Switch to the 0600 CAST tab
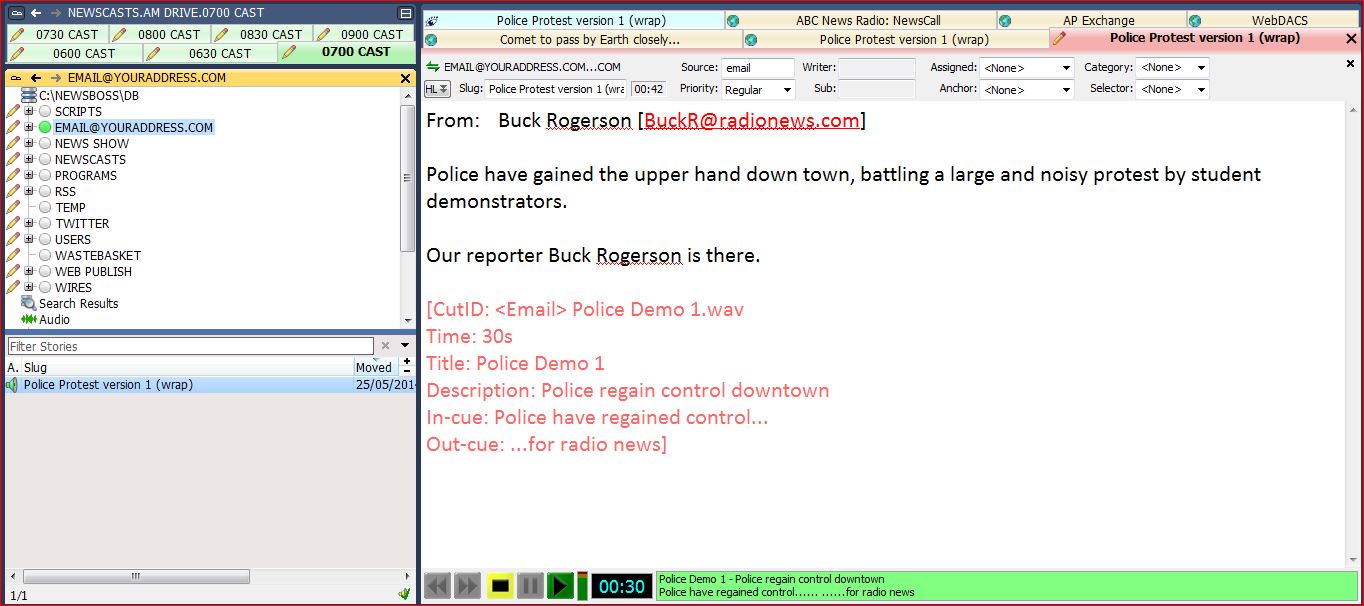This screenshot has width=1364, height=606. click(74, 53)
